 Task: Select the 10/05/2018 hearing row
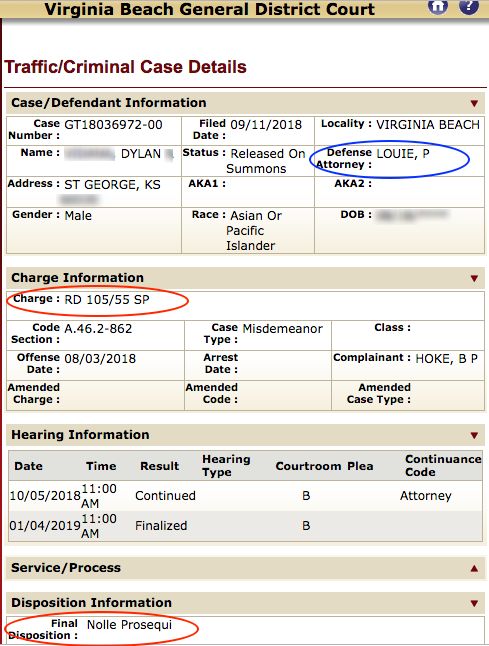246,496
